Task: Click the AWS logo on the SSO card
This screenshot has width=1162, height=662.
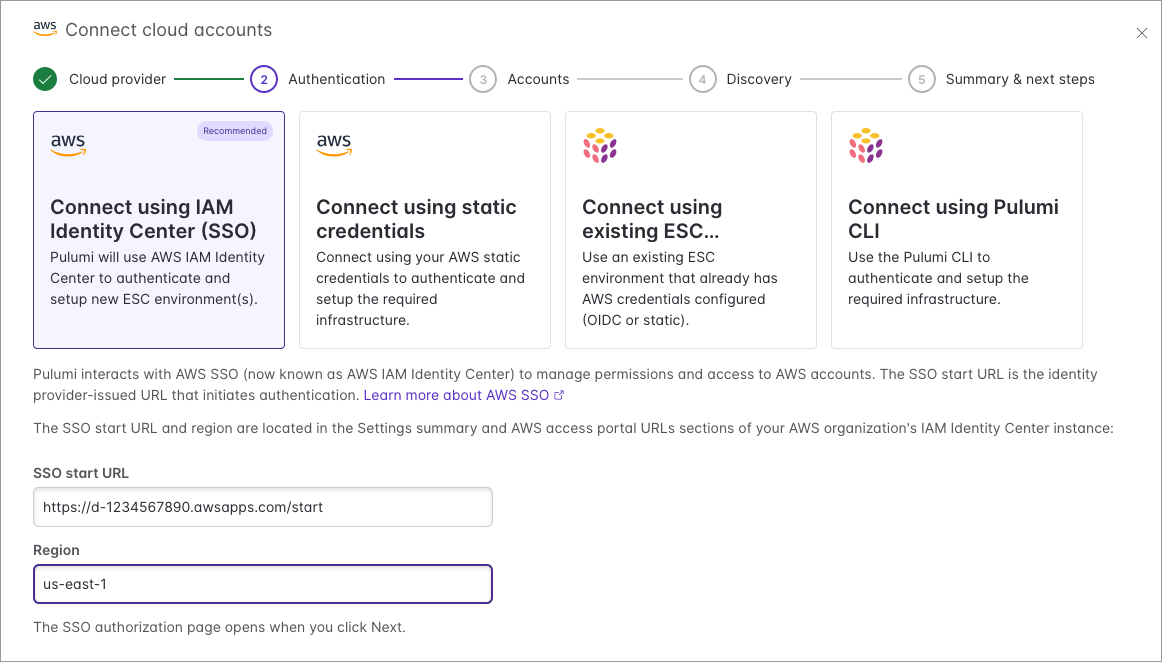Action: pyautogui.click(x=68, y=145)
